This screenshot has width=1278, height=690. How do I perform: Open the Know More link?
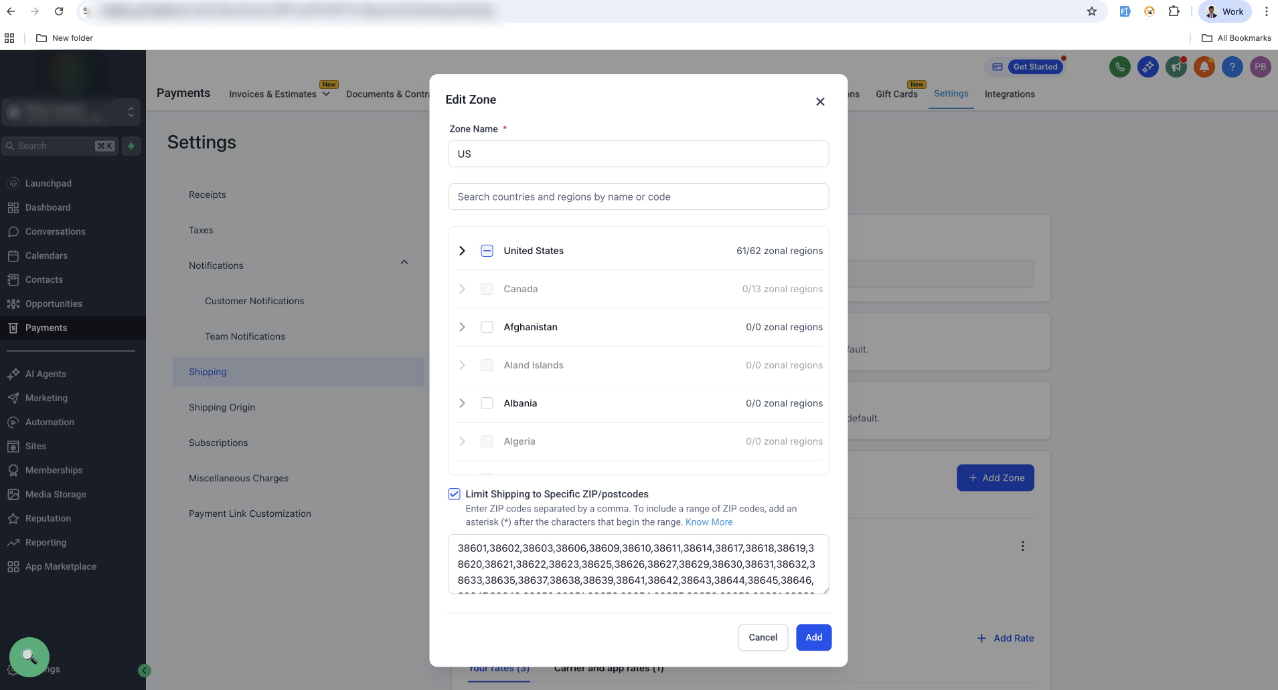pyautogui.click(x=709, y=522)
